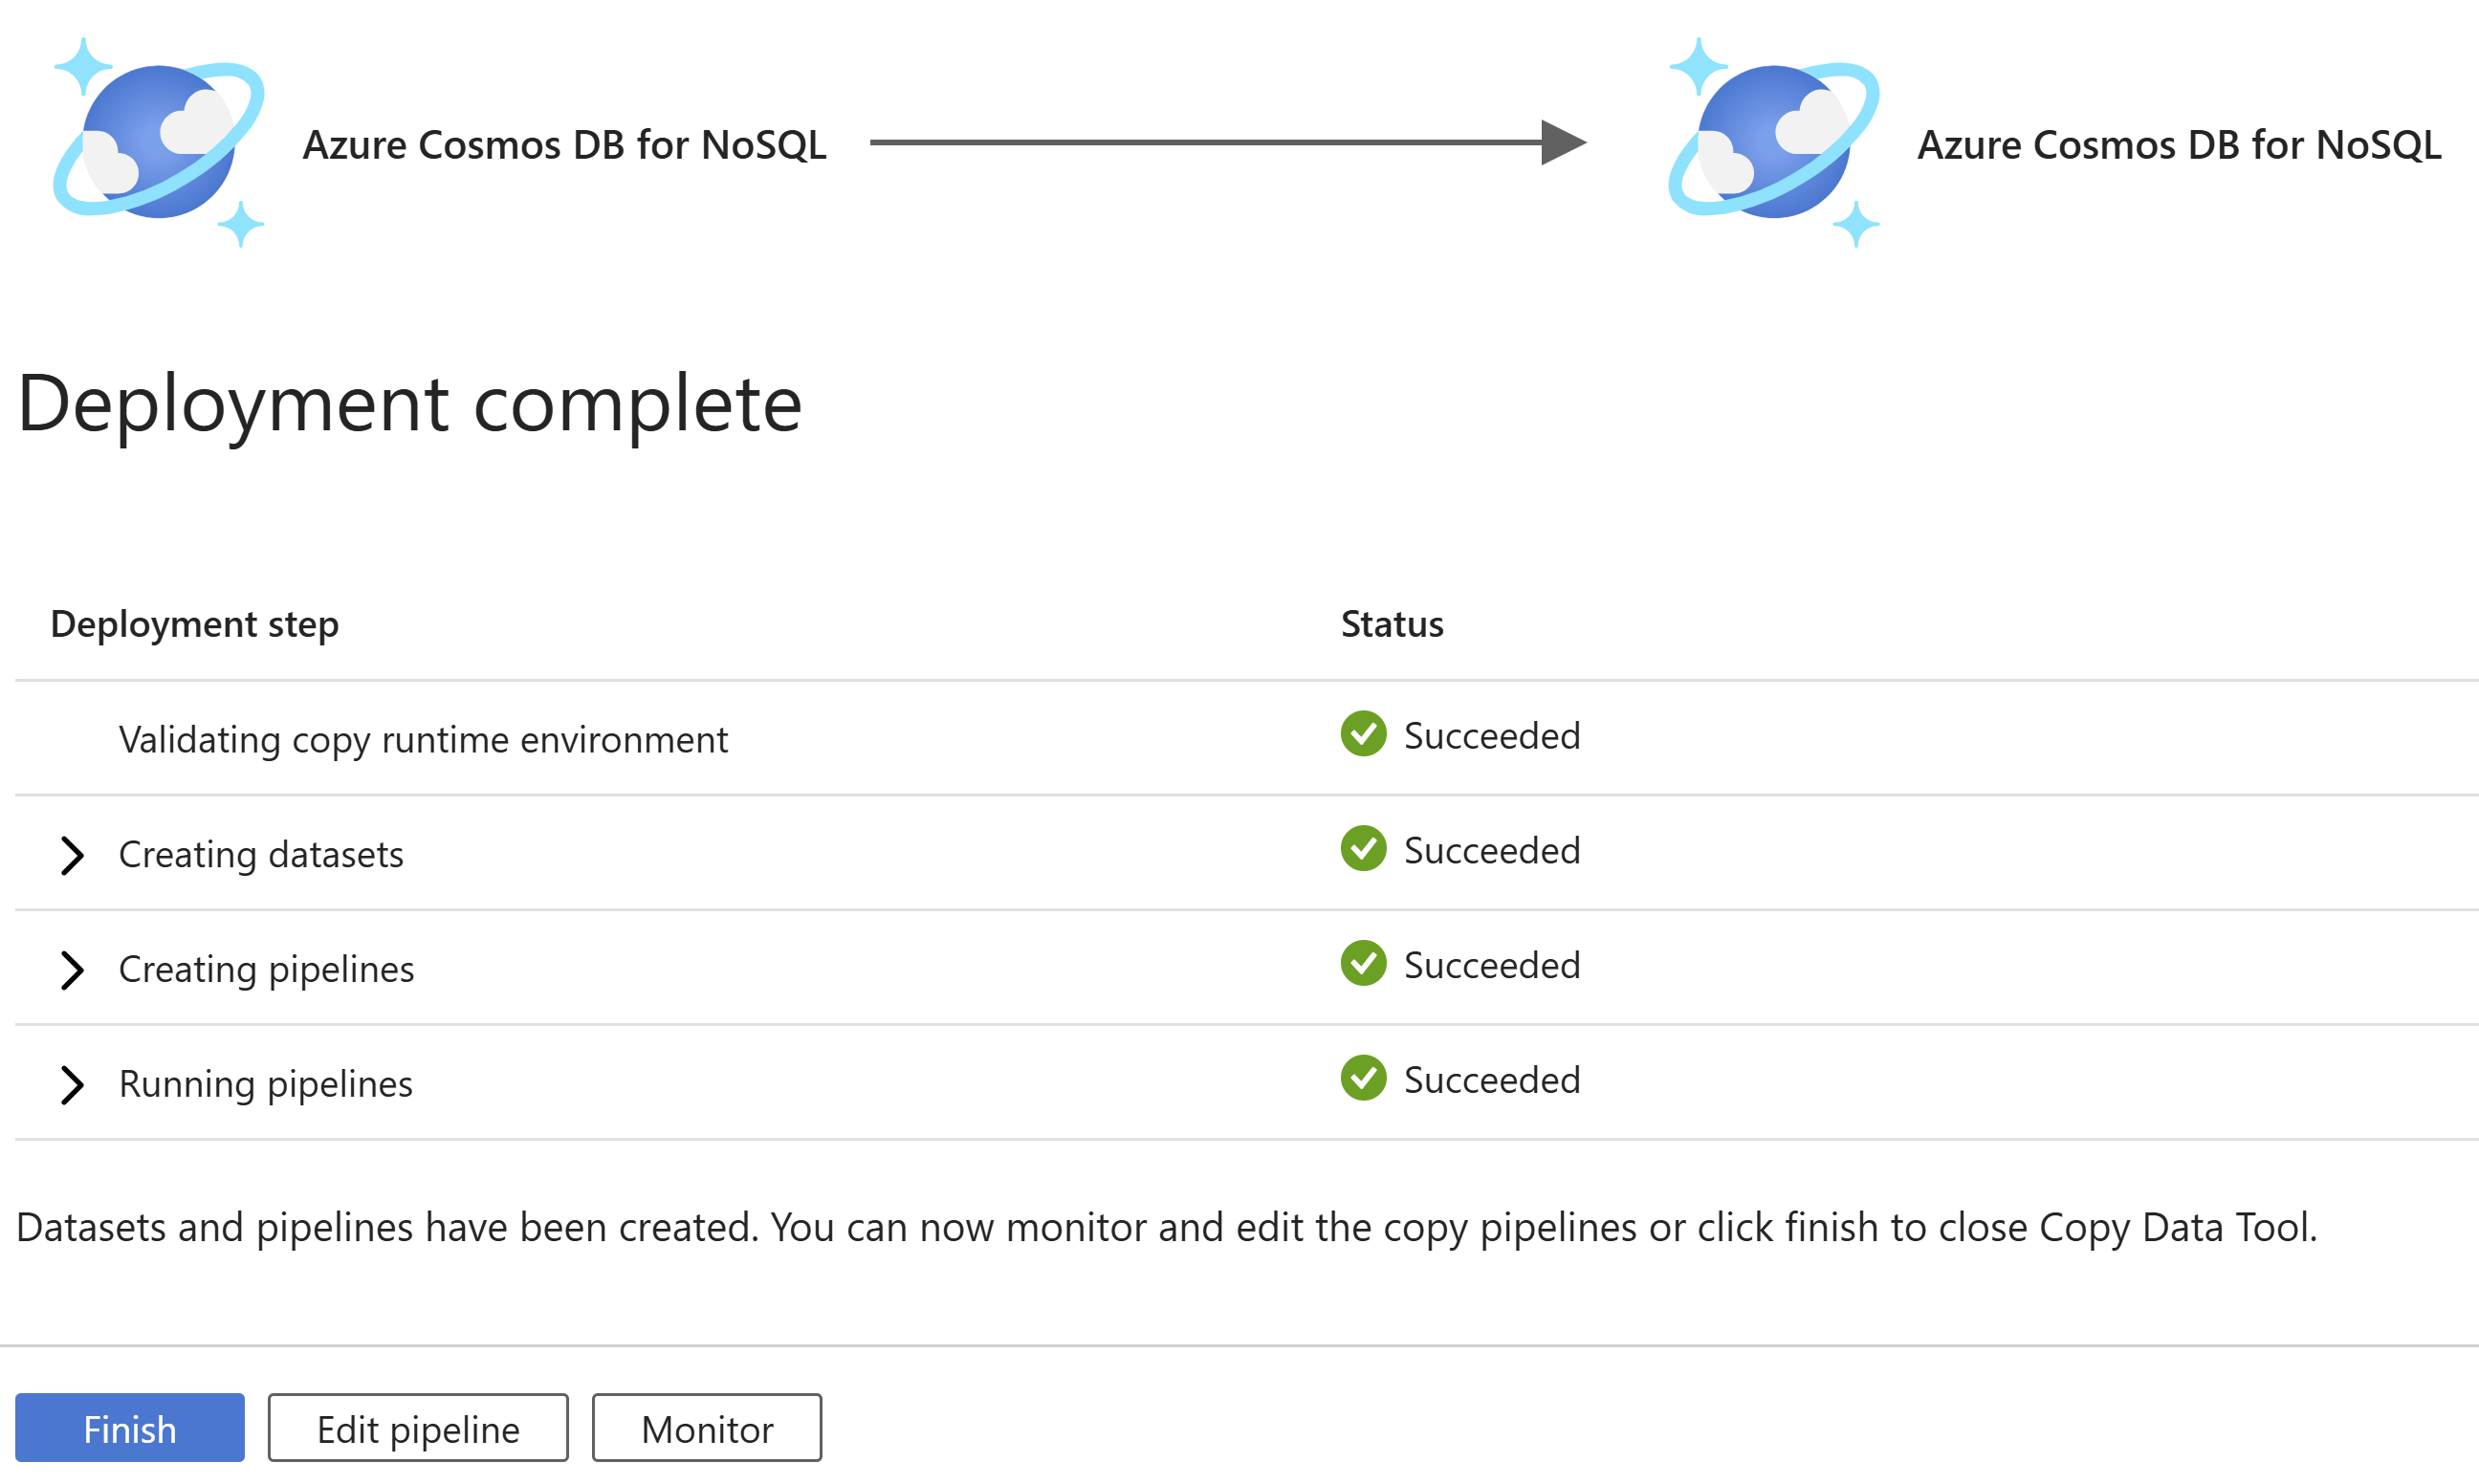Click the Creating datasets label
Viewport: 2479px width, 1484px height.
(261, 855)
